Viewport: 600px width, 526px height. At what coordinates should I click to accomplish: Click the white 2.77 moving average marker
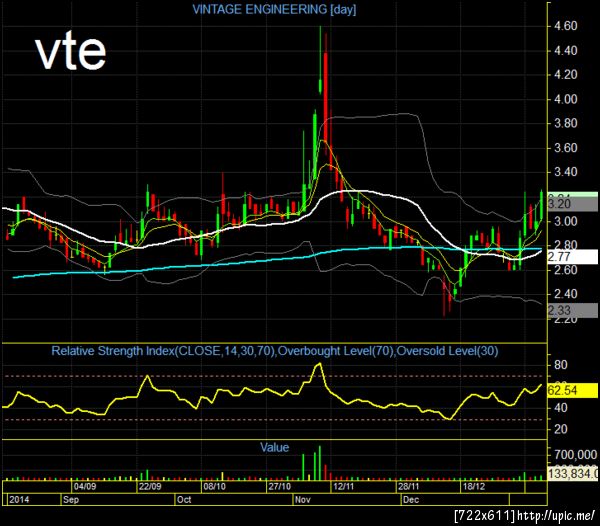coord(572,257)
